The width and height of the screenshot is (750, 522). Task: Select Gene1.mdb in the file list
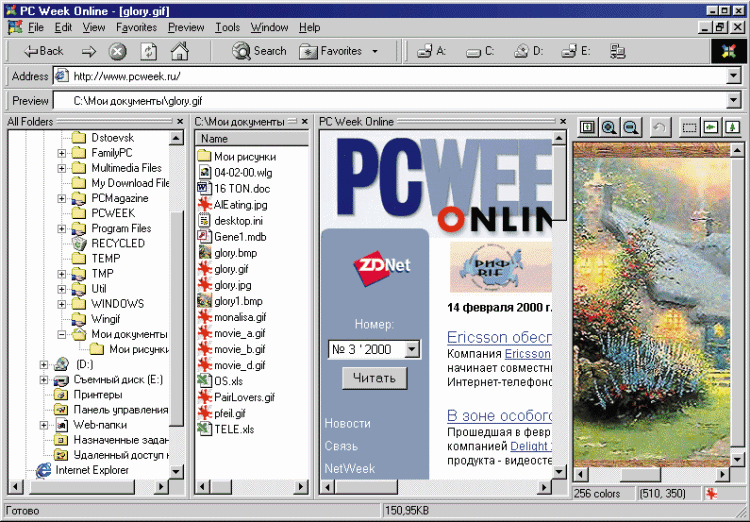[x=240, y=237]
